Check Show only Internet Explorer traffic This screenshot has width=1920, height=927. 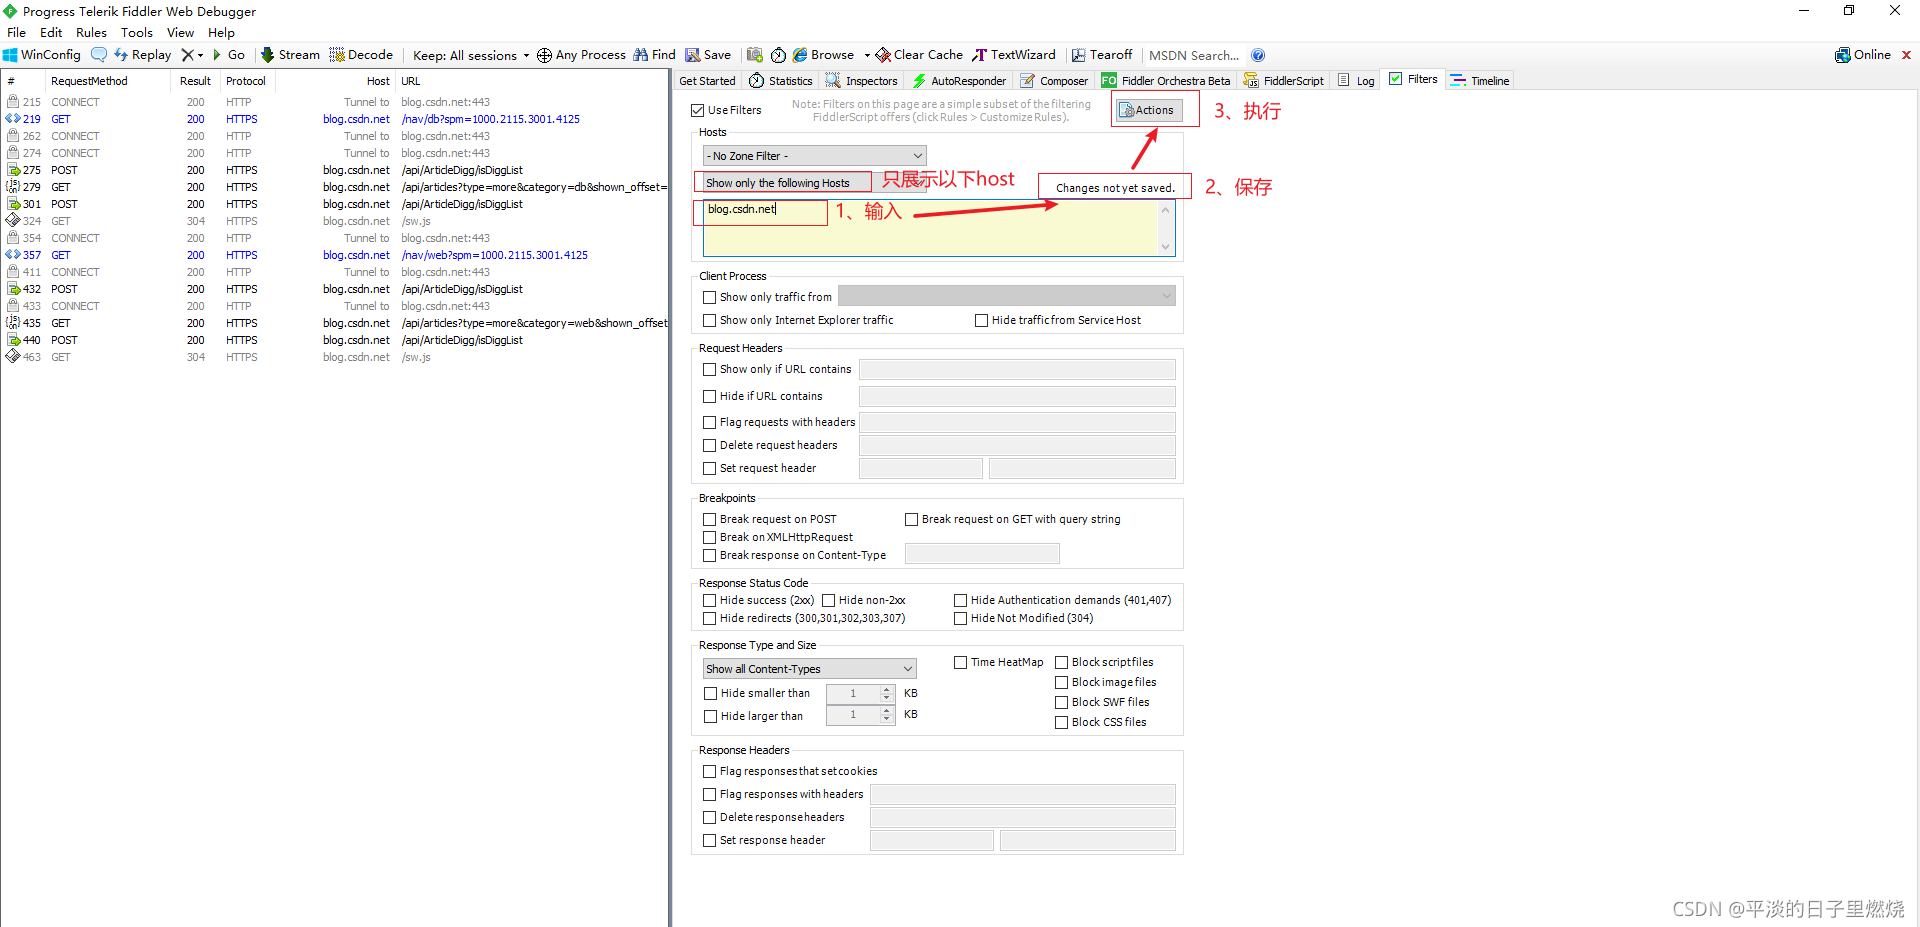[x=709, y=320]
